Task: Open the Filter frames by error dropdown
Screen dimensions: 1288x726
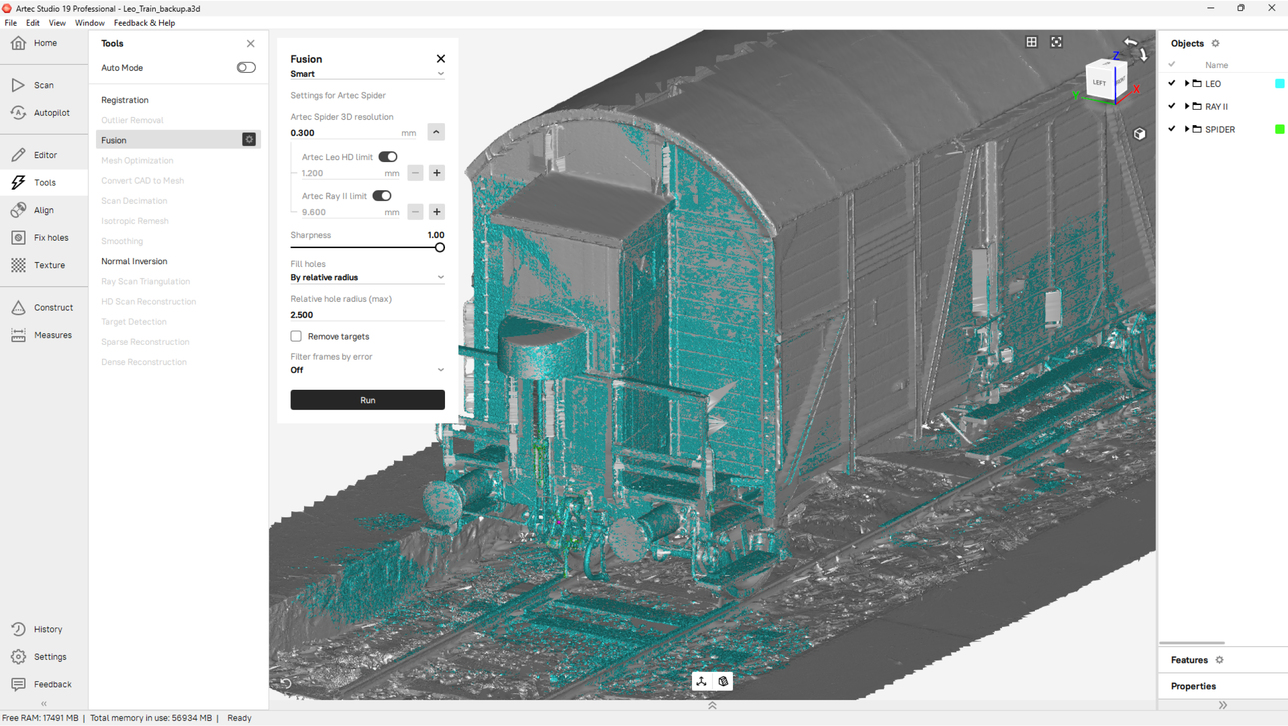Action: (x=367, y=370)
